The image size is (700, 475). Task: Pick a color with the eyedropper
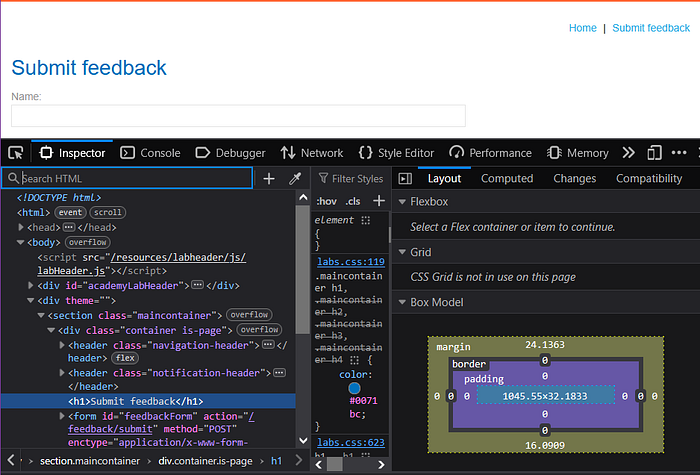(295, 179)
